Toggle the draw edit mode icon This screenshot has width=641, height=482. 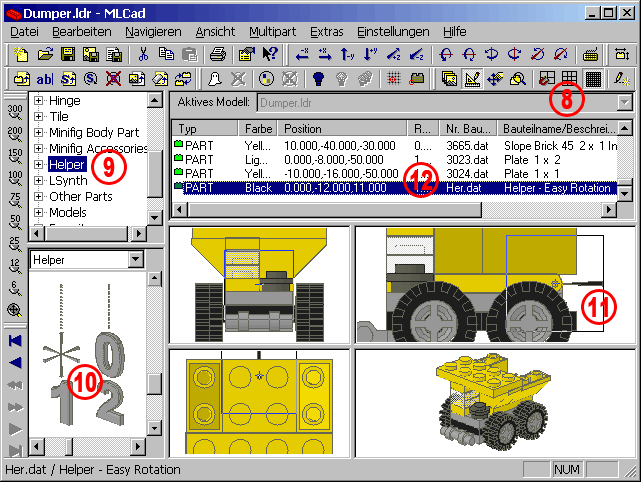472,78
